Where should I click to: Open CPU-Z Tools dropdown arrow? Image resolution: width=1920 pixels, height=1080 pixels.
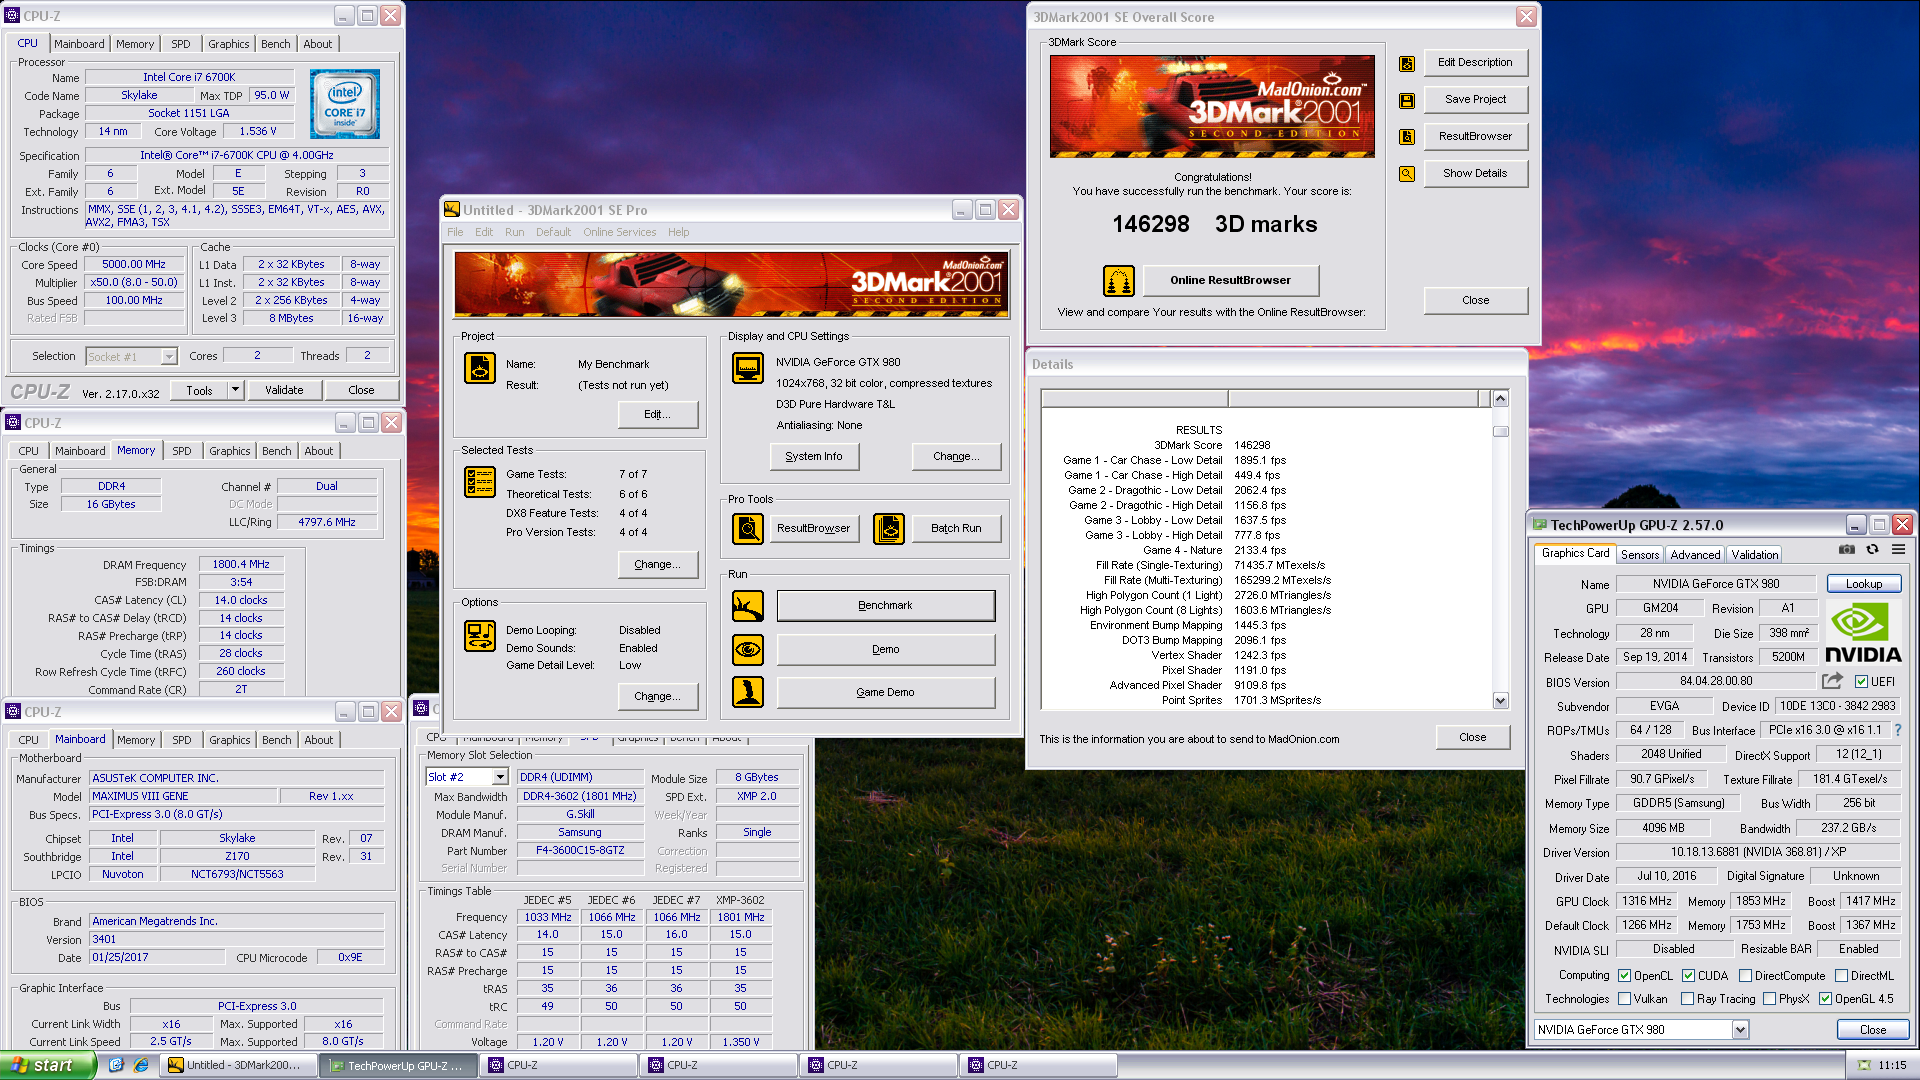click(x=235, y=390)
